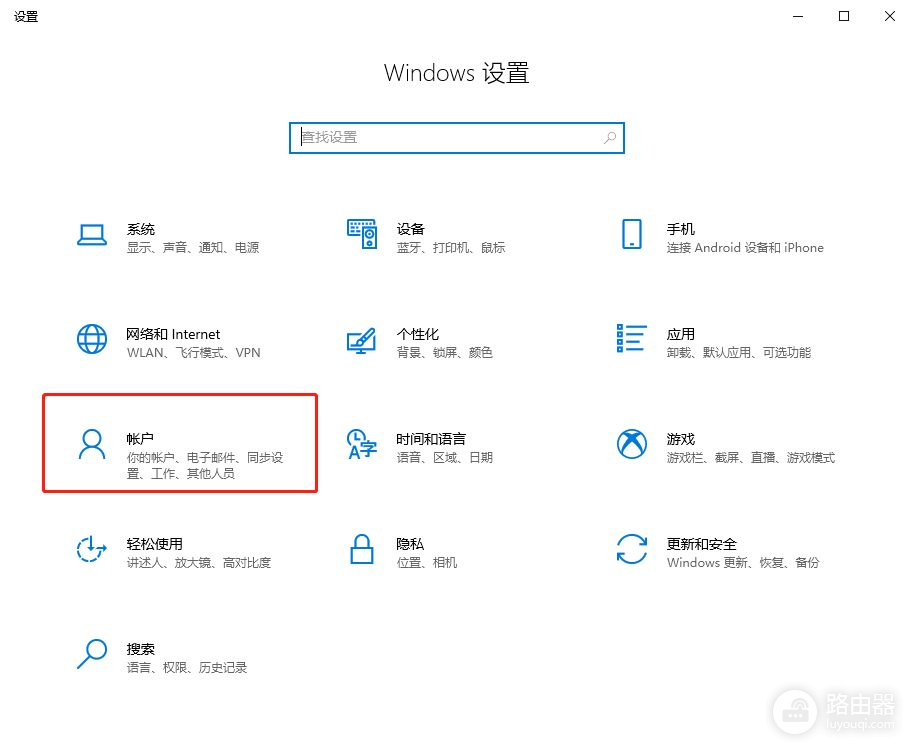Select the Network and Internet globe icon
This screenshot has height=752, width=913.
click(x=92, y=339)
